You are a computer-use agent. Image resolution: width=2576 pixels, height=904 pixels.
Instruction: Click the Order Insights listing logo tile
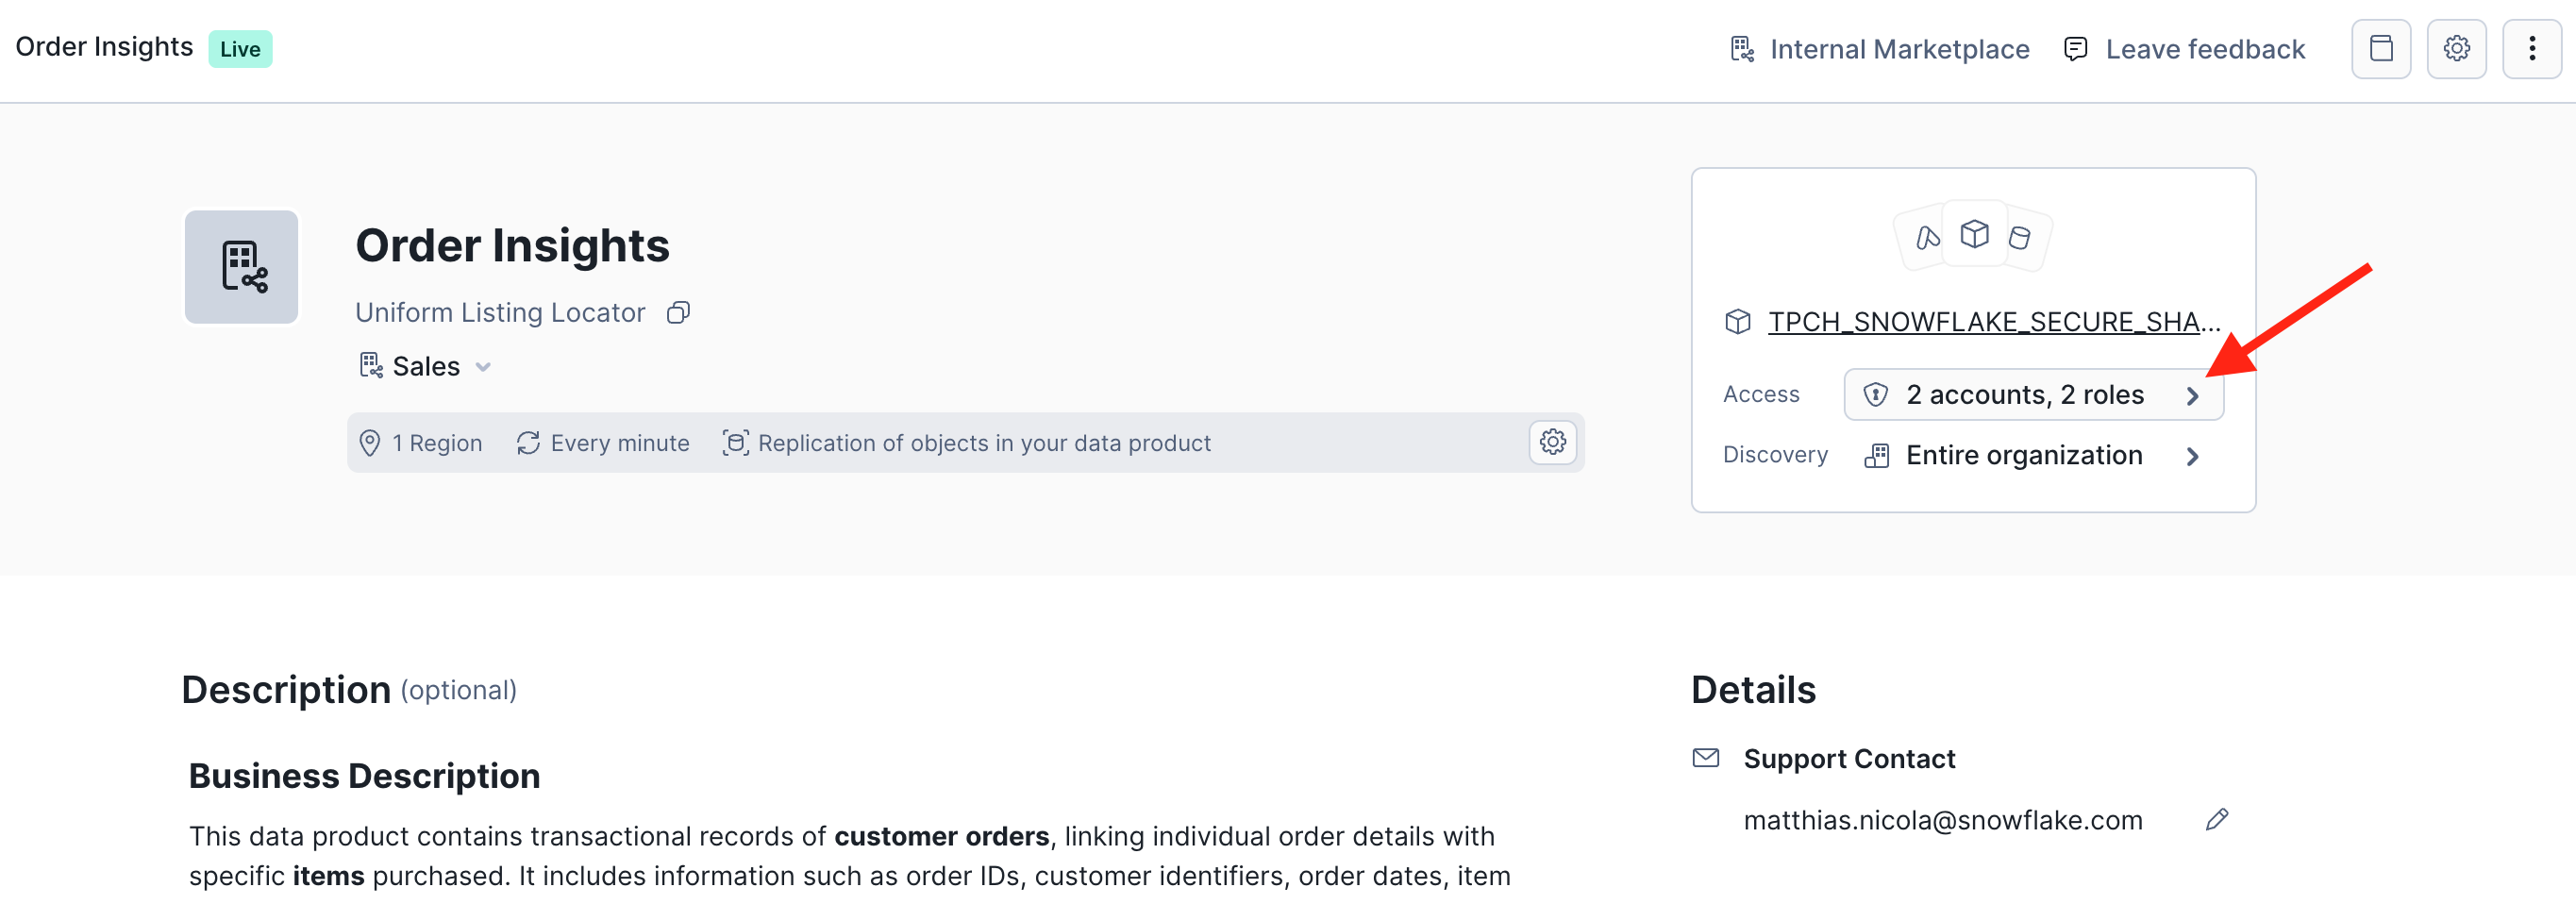coord(241,267)
